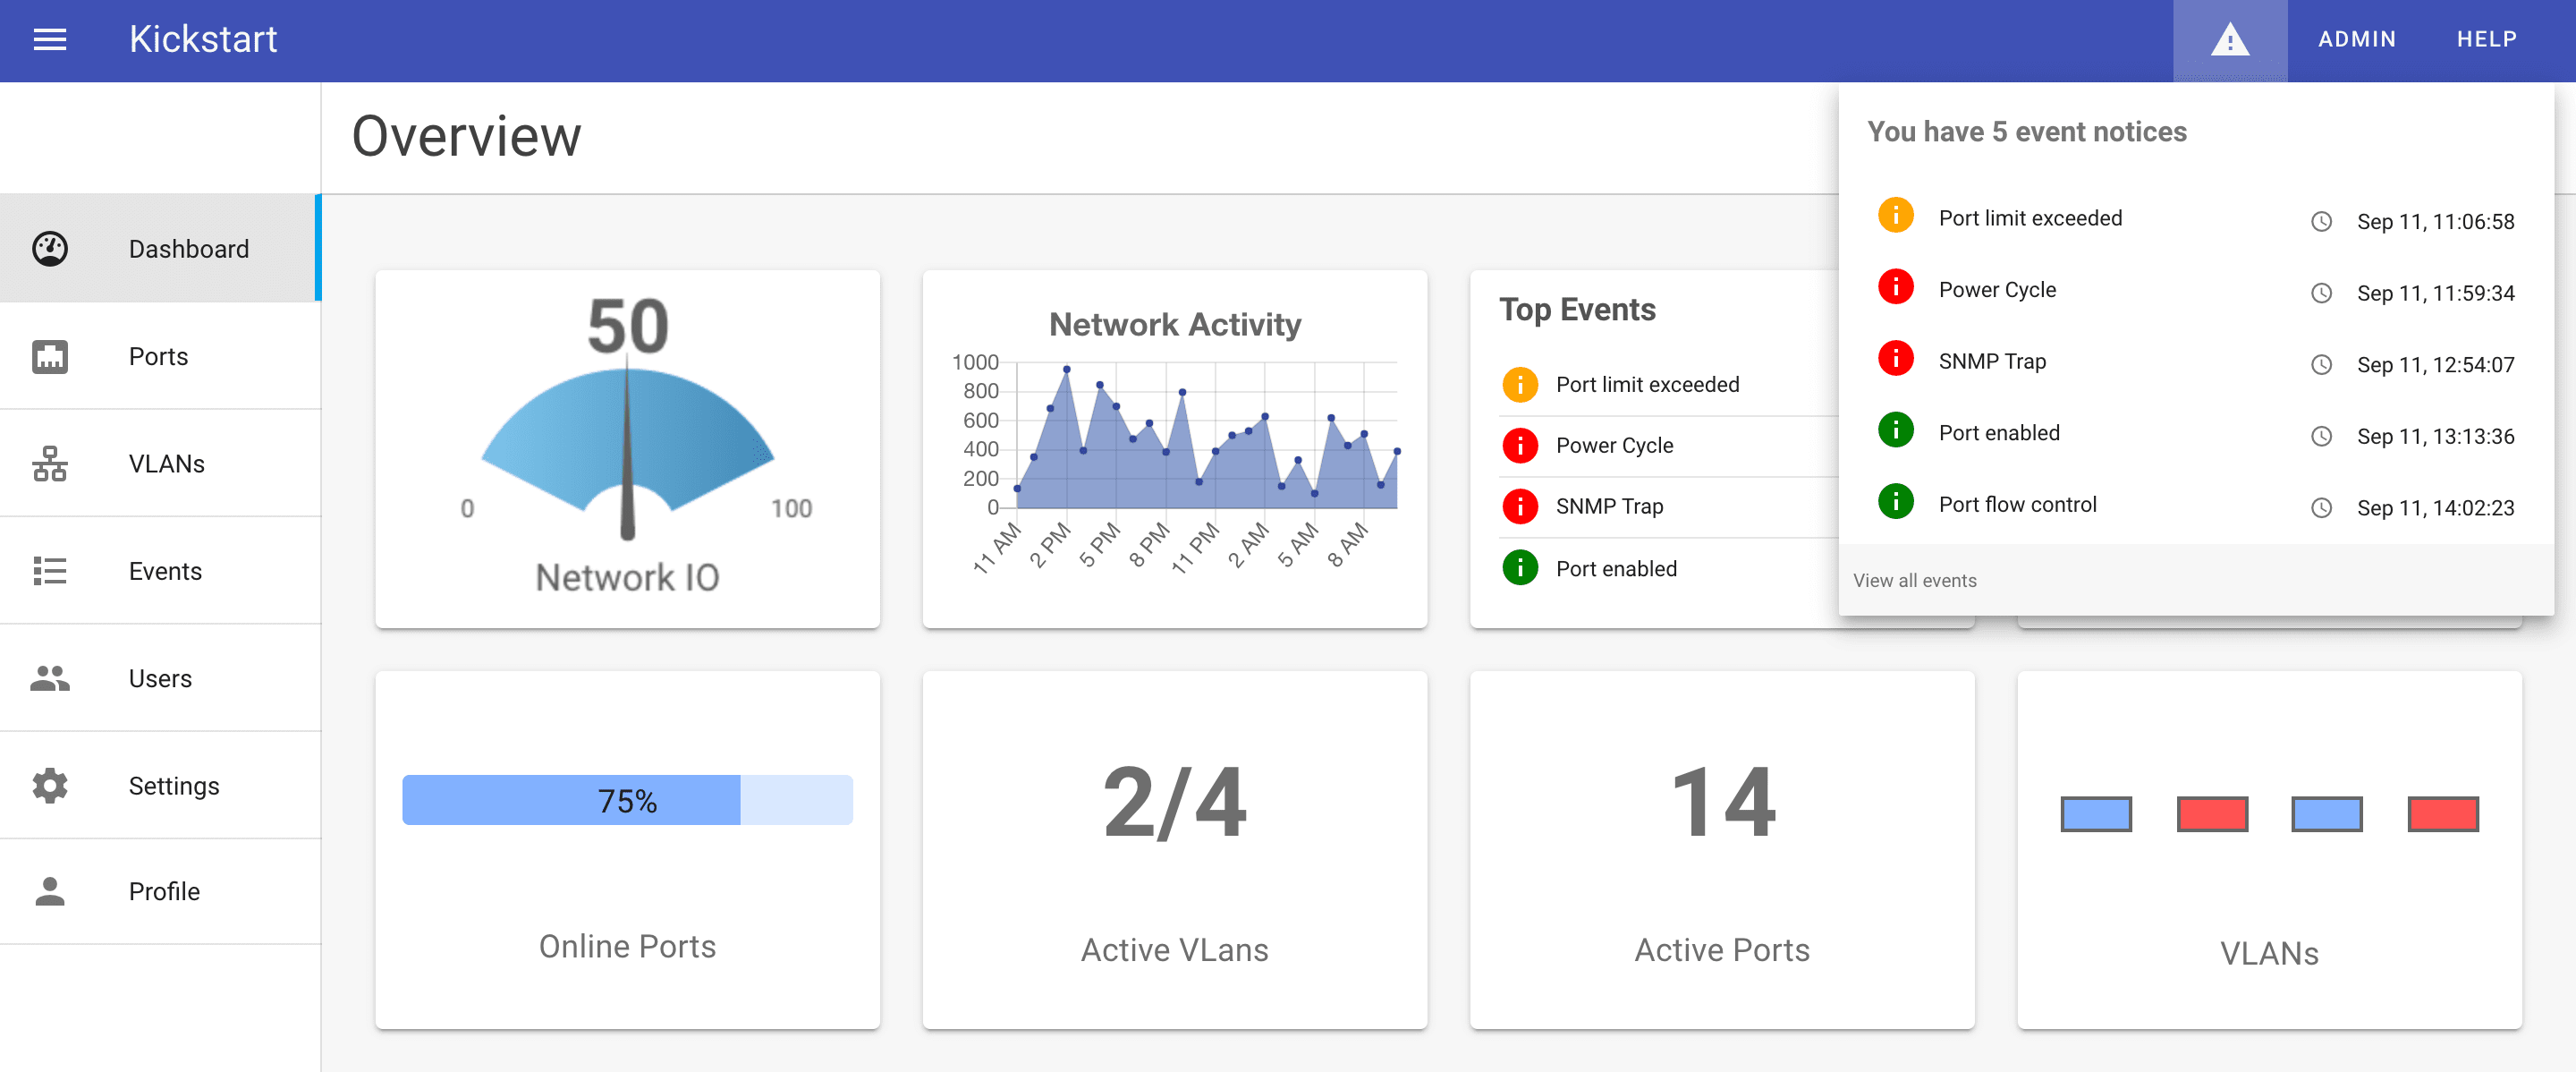Click red icon in Top Events Power Cycle row
Screen dimensions: 2576x1072
tap(1520, 445)
